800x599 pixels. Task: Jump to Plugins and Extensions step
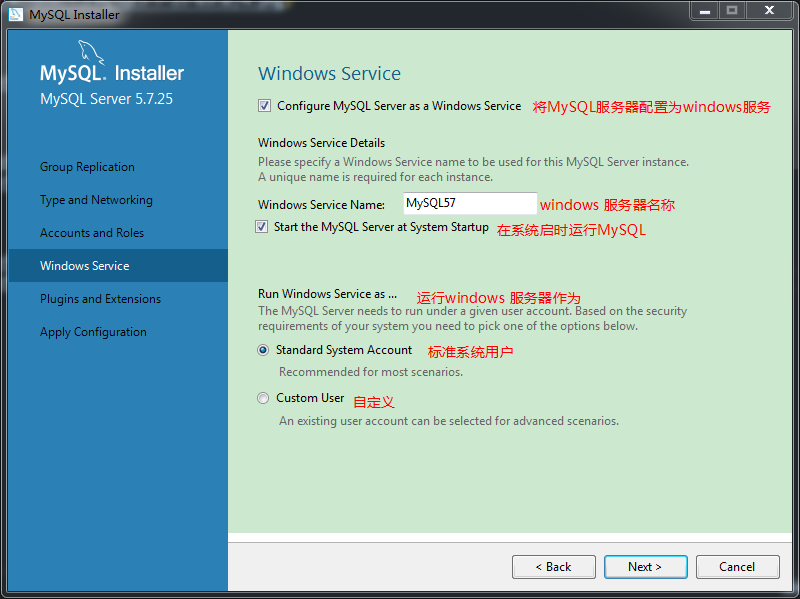(x=100, y=299)
